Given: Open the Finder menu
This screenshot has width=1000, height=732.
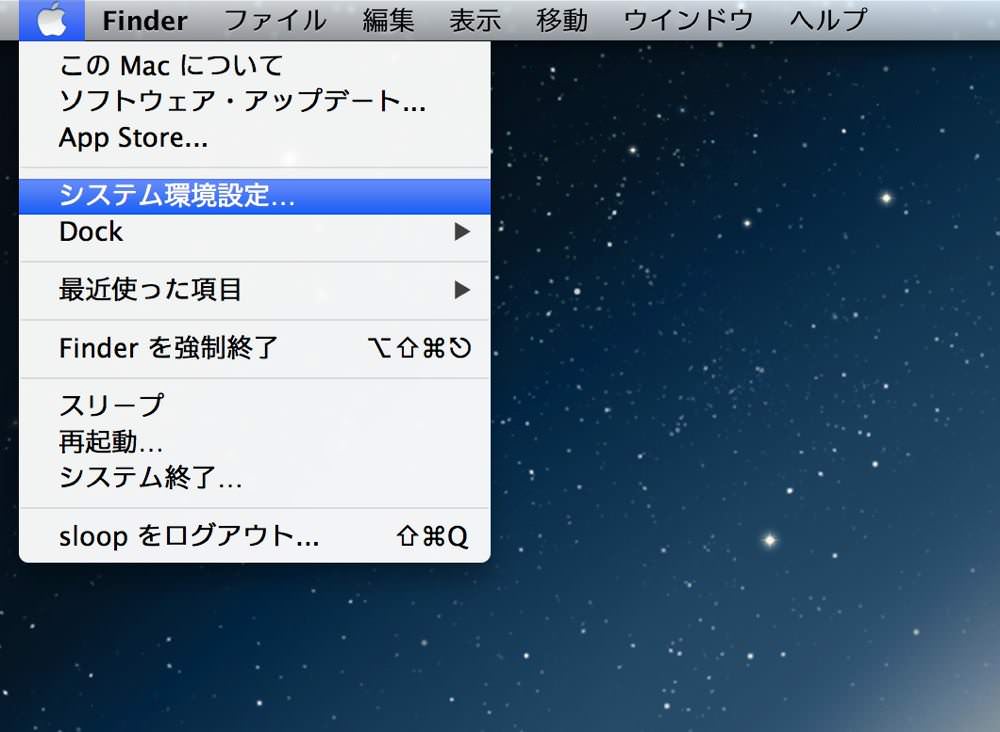Looking at the screenshot, I should click(145, 20).
